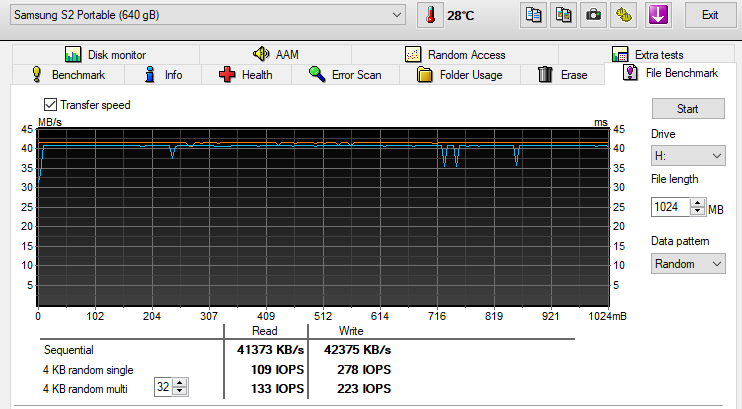Click the Error Scan magnifier icon
The height and width of the screenshot is (409, 742).
tap(317, 74)
